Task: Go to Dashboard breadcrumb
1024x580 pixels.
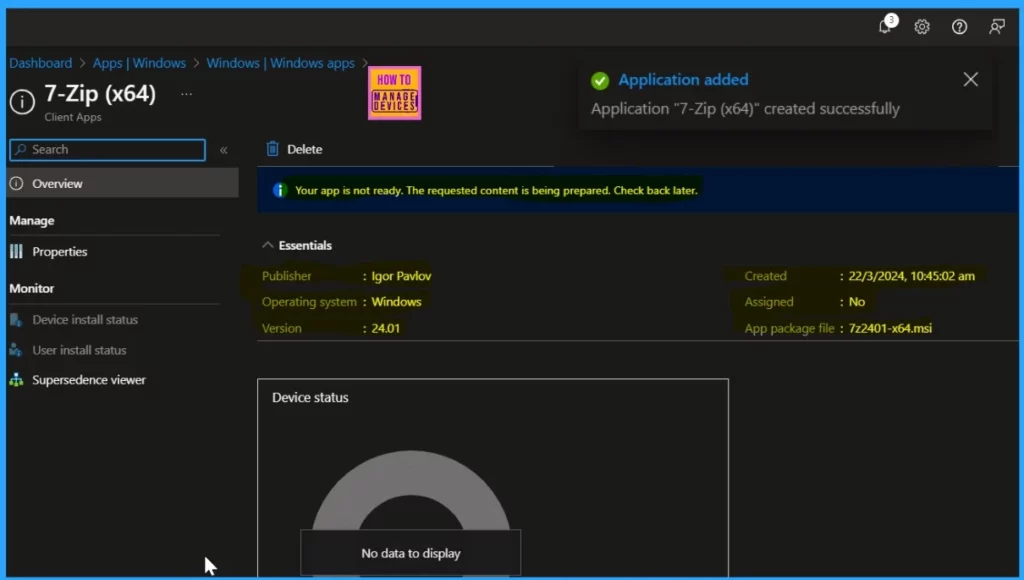Action: tap(40, 63)
